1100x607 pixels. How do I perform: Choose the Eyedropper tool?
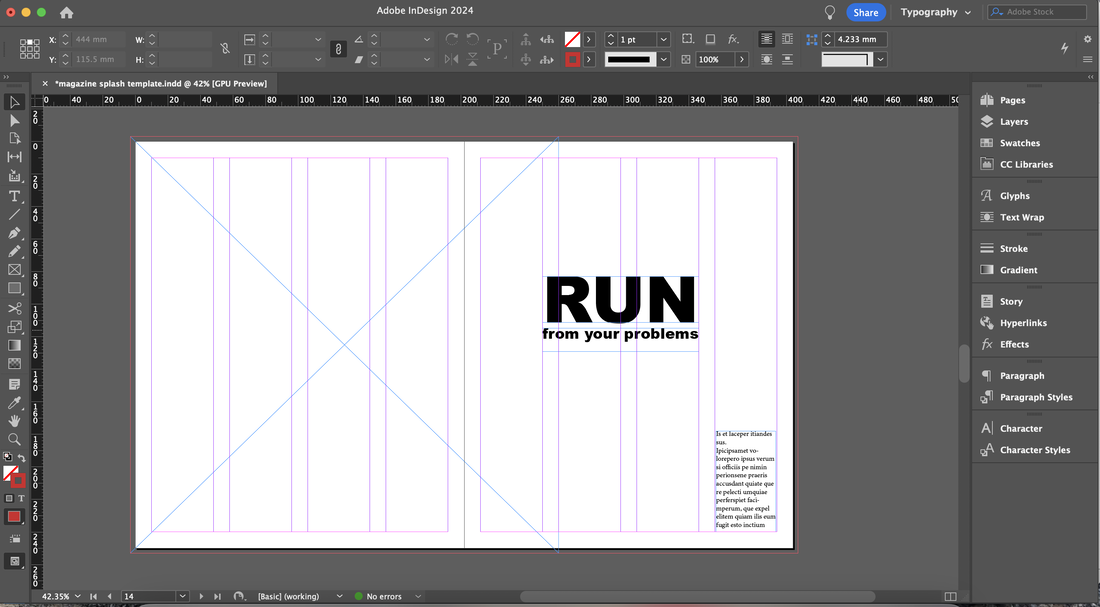point(14,403)
